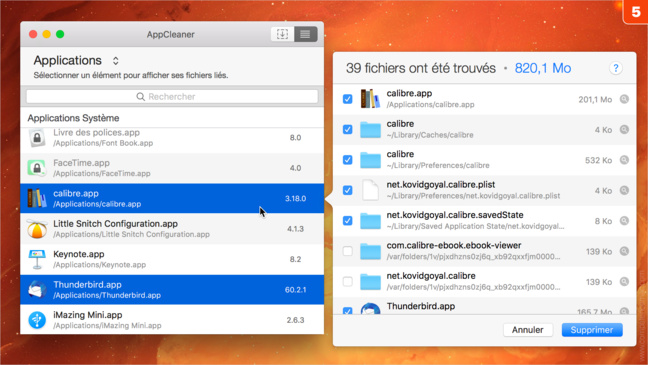Select FaceTime.app in the list

[172, 168]
